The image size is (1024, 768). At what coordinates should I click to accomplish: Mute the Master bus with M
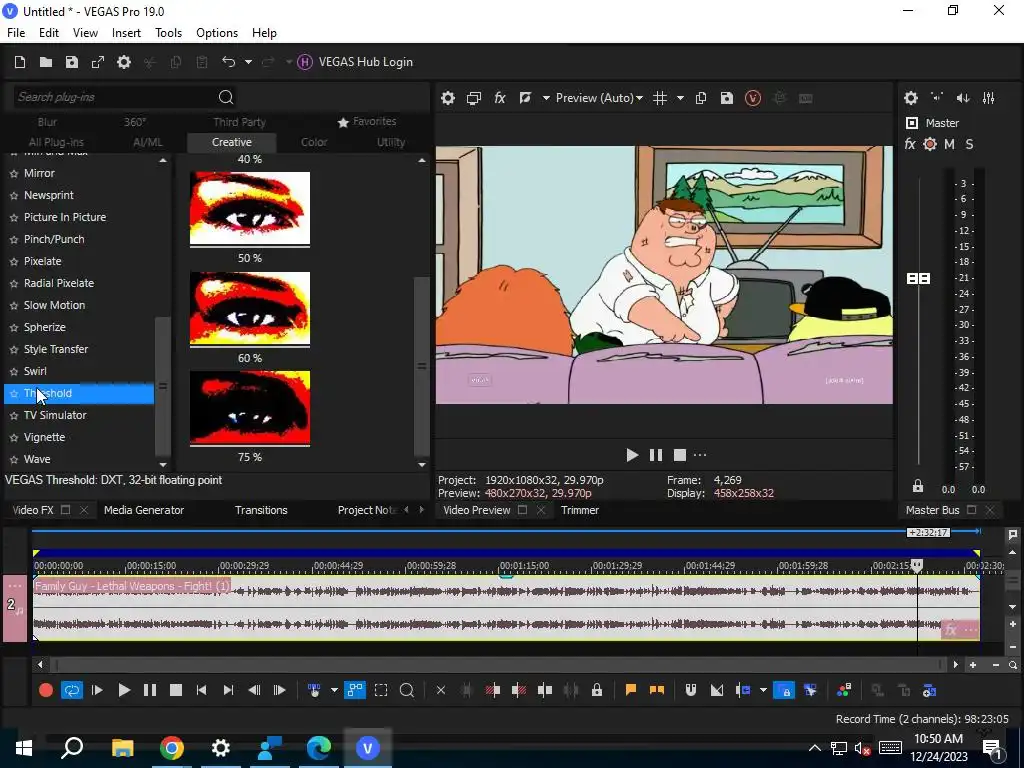click(950, 144)
